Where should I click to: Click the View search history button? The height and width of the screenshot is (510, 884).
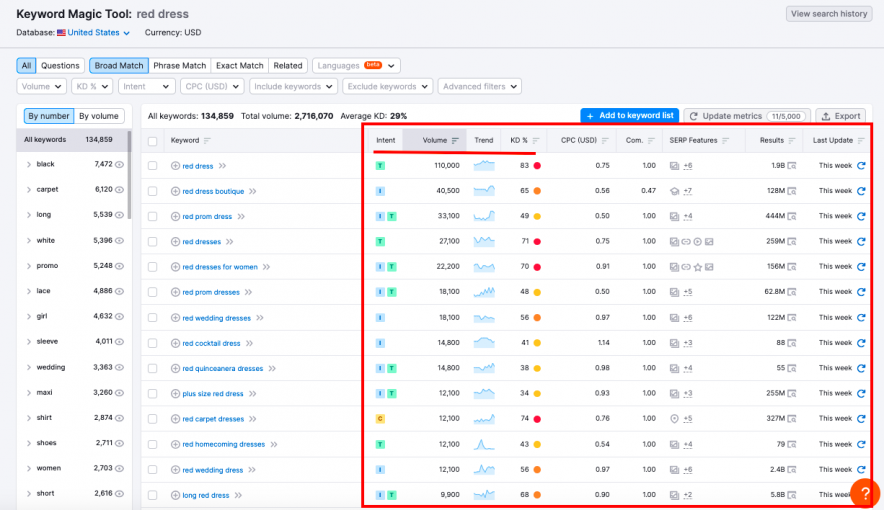coord(828,14)
